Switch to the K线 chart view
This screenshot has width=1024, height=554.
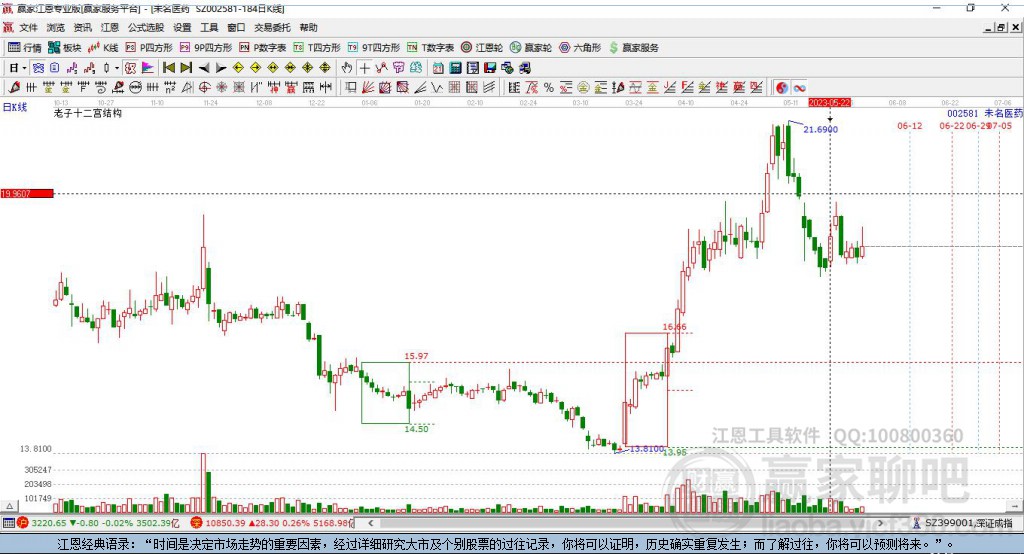point(103,48)
